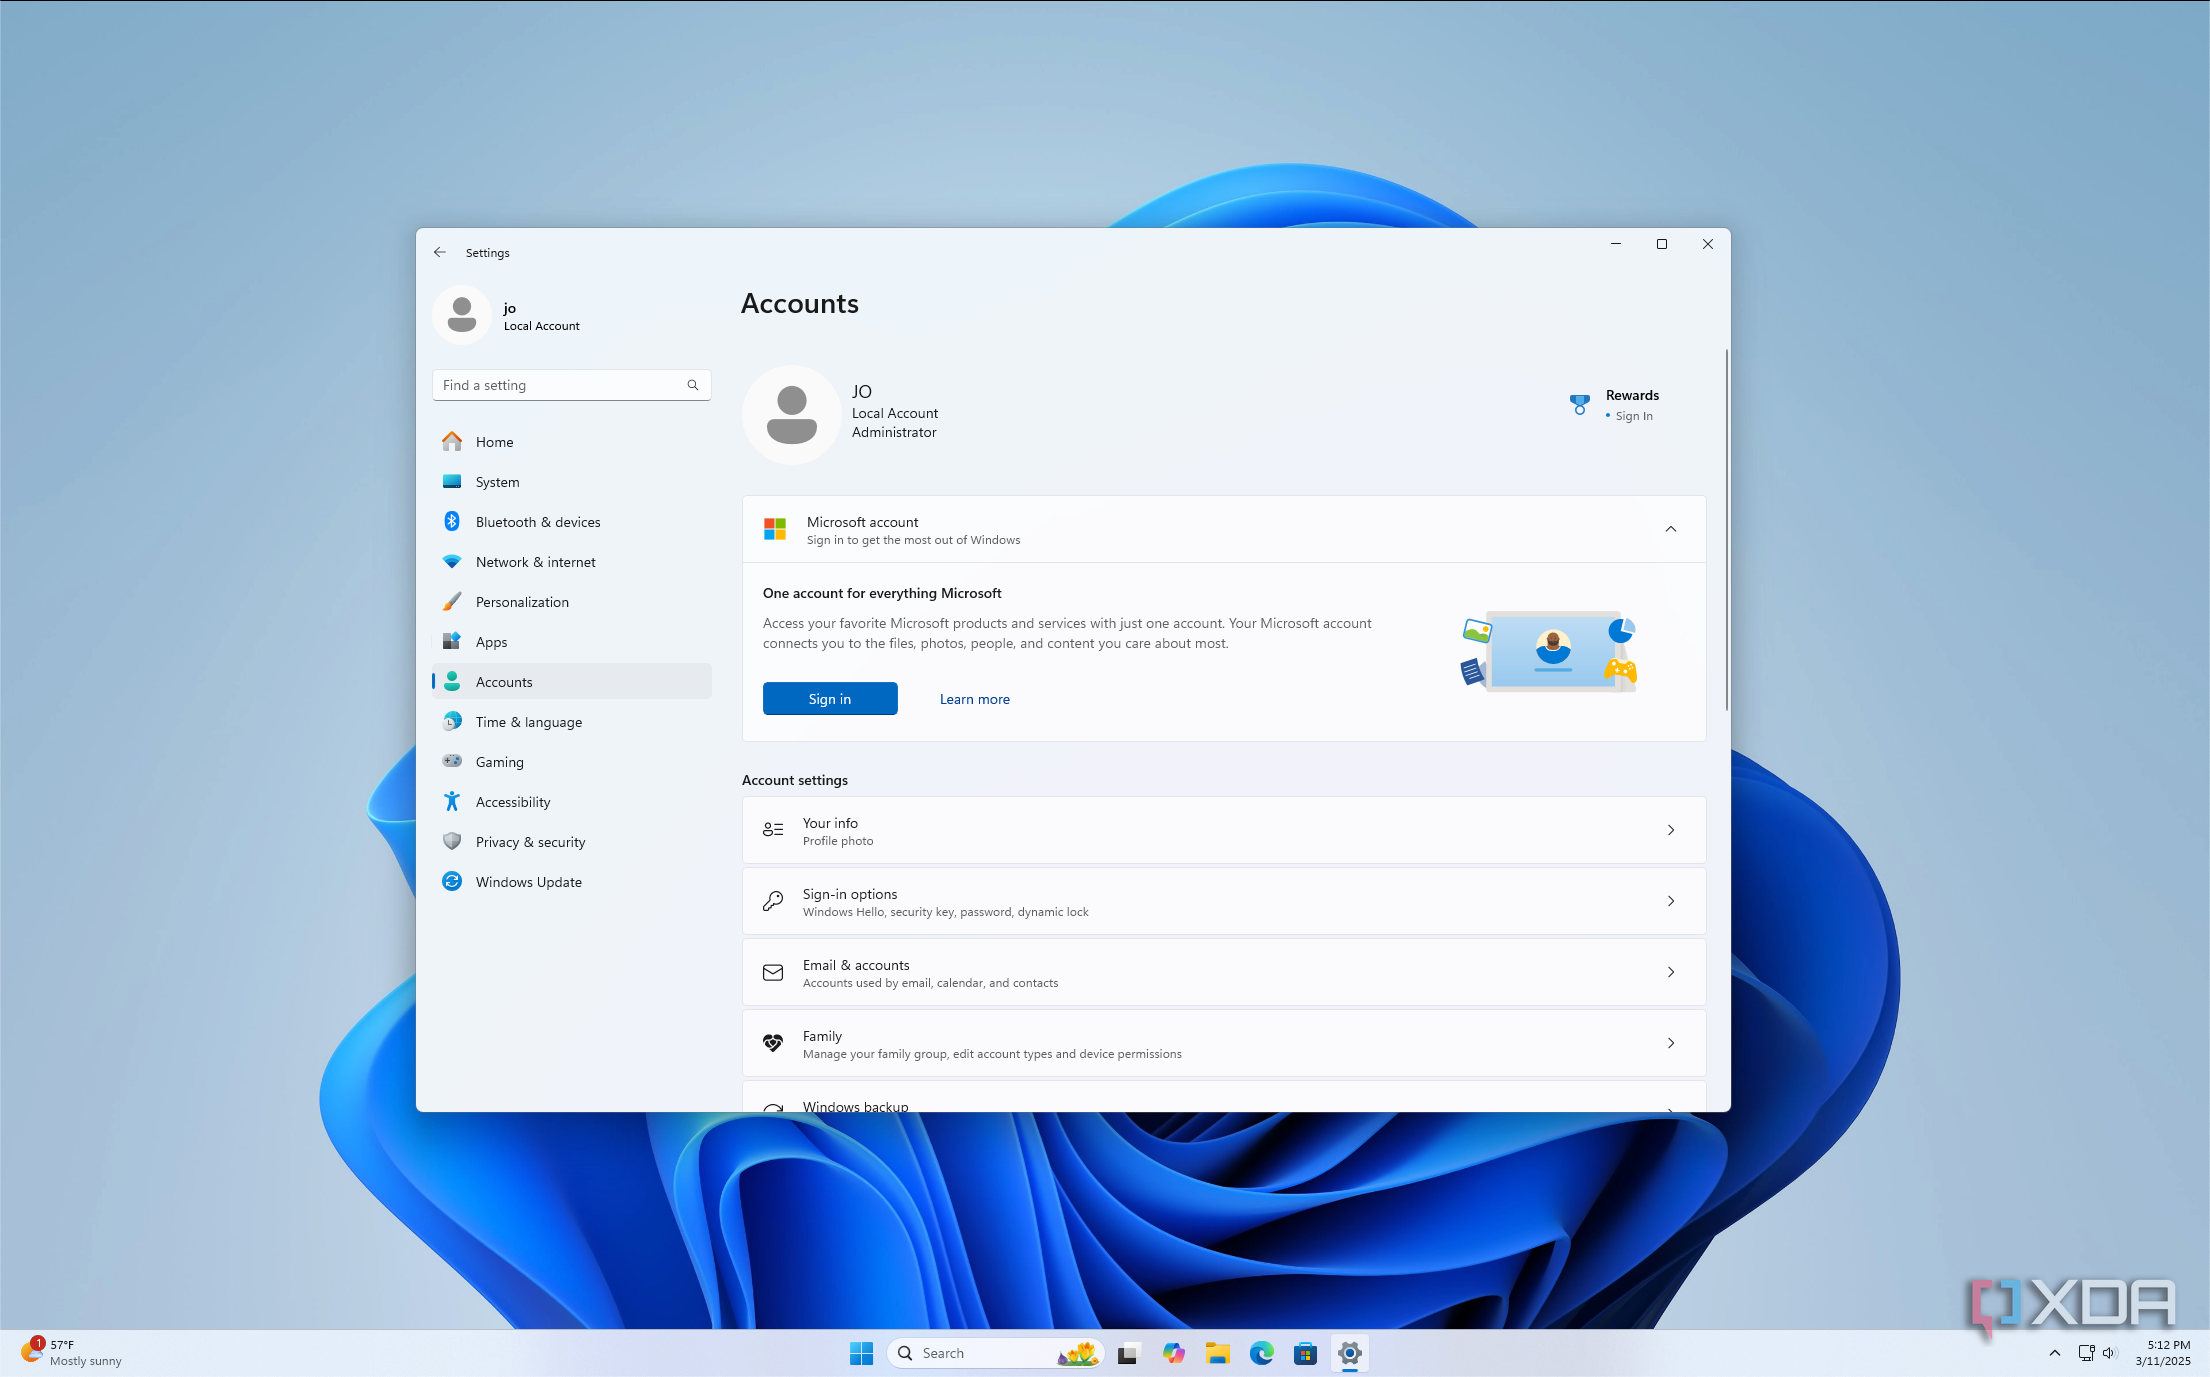Open Personalization settings
Image resolution: width=2210 pixels, height=1377 pixels.
click(571, 602)
